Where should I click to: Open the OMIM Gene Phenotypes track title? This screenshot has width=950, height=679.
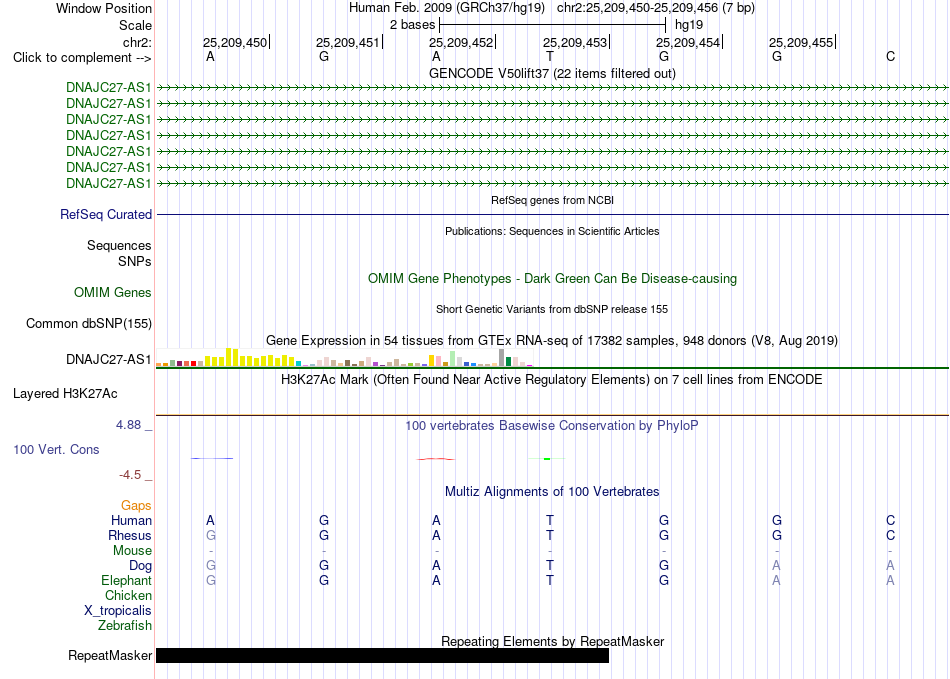(552, 279)
